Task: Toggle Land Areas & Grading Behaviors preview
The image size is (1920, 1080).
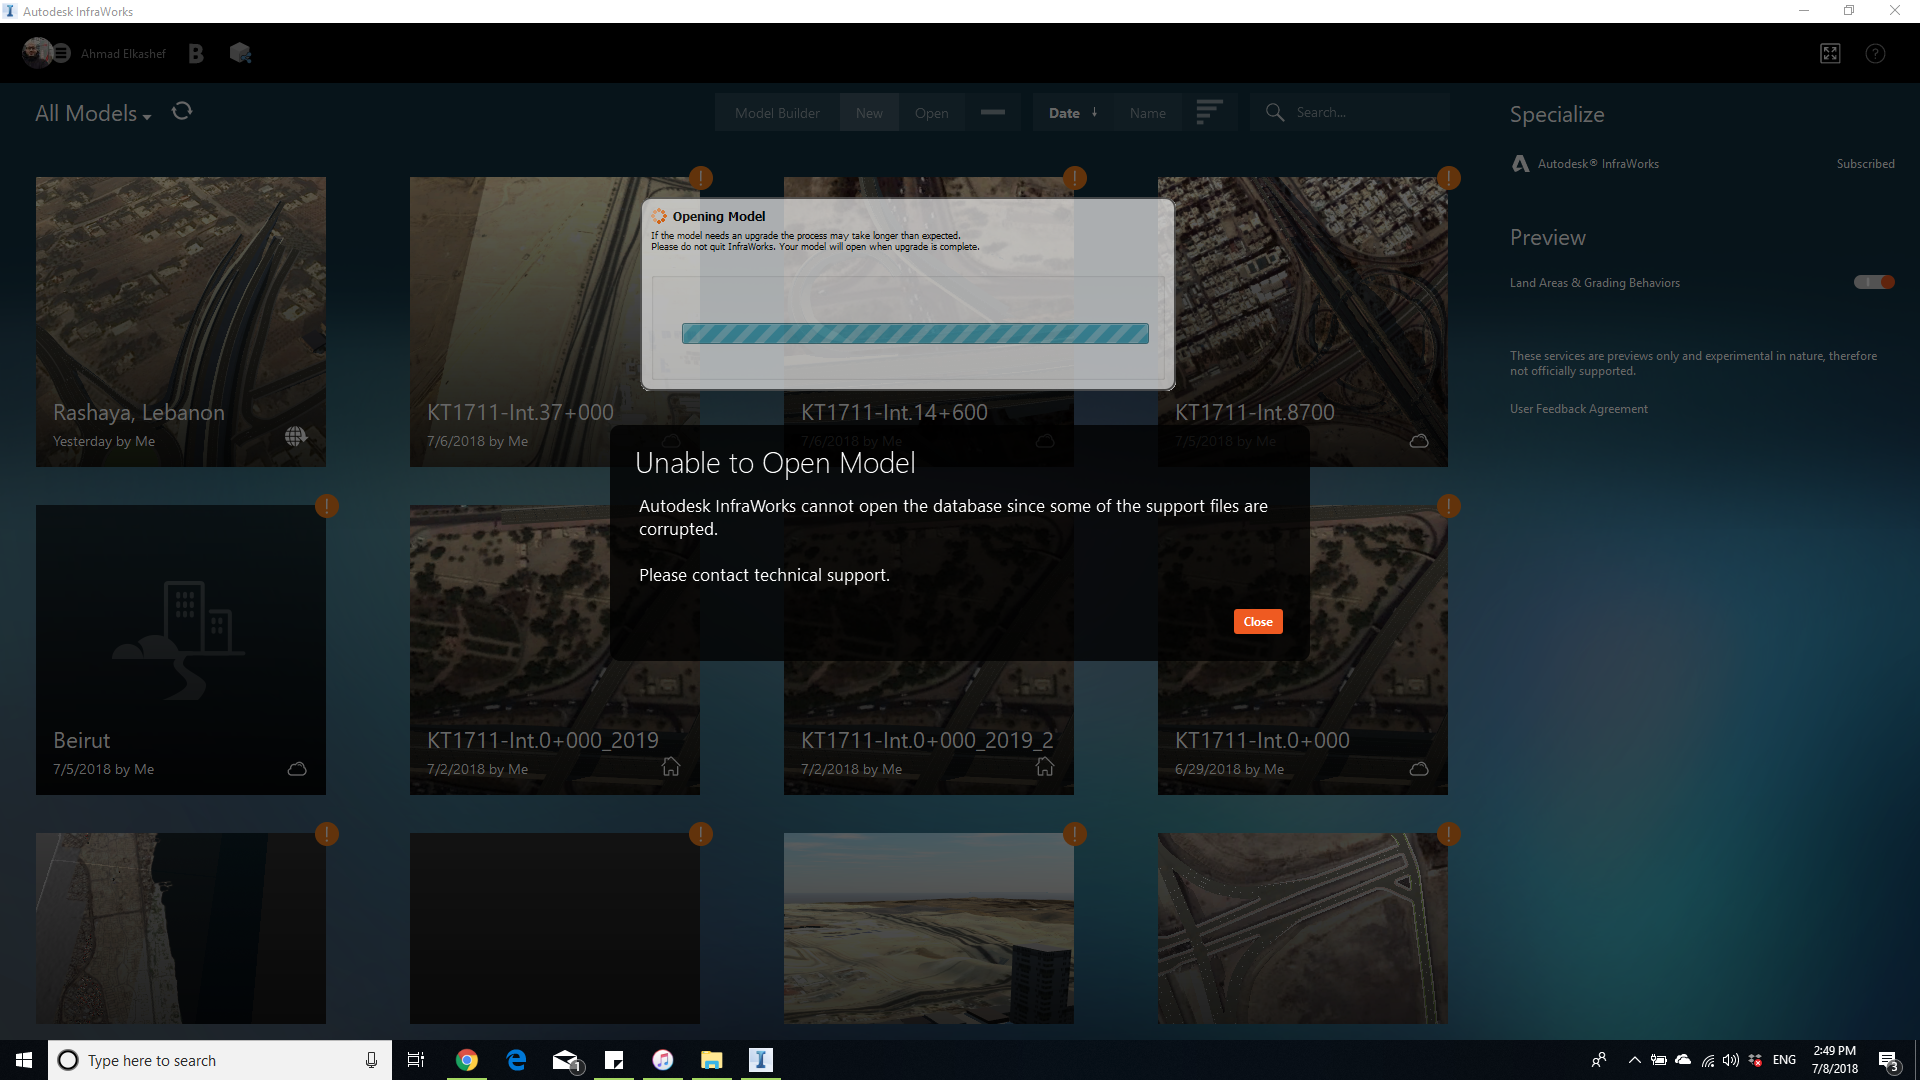Action: 1872,282
